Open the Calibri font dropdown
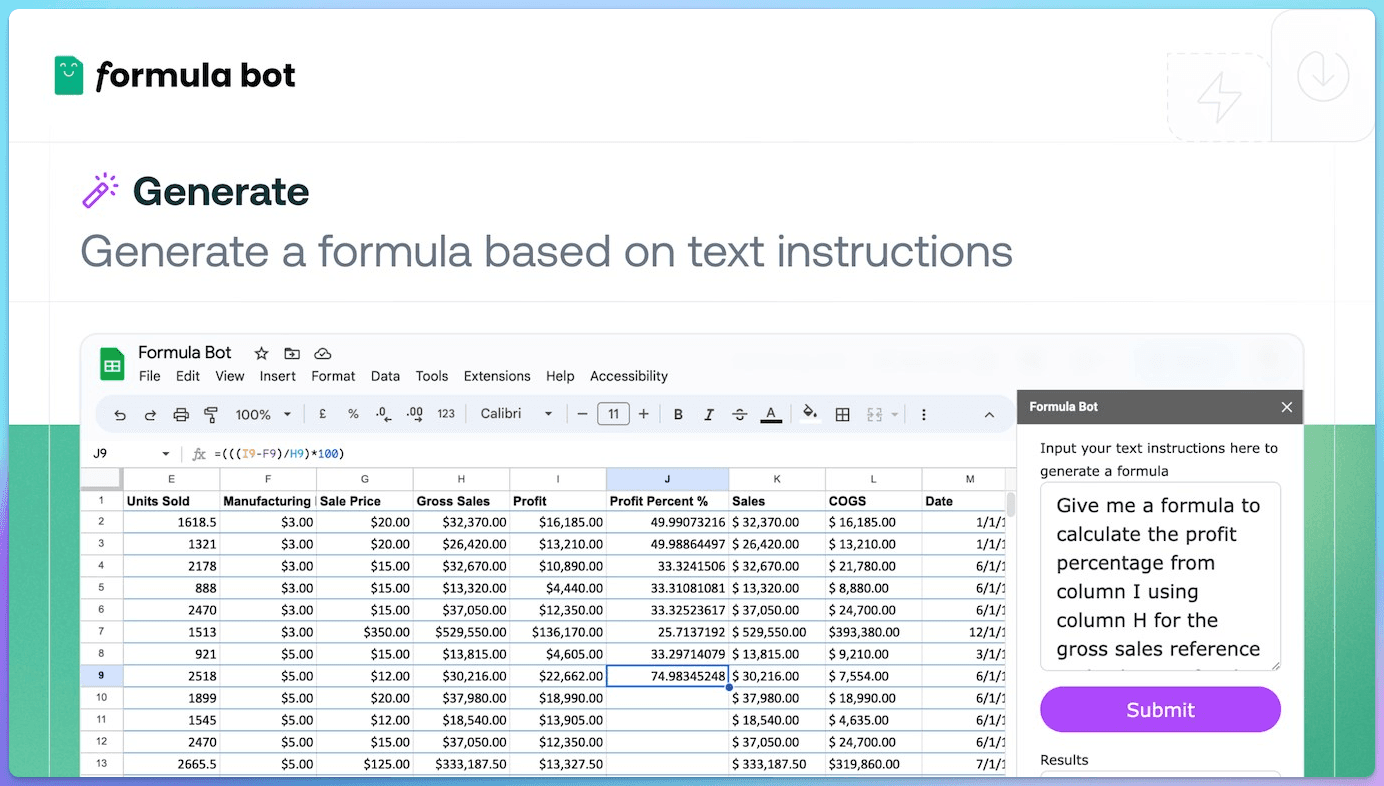The image size is (1384, 786). tap(516, 413)
